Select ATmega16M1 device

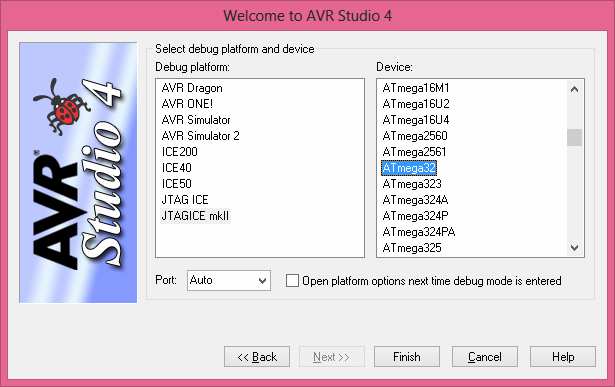(416, 88)
